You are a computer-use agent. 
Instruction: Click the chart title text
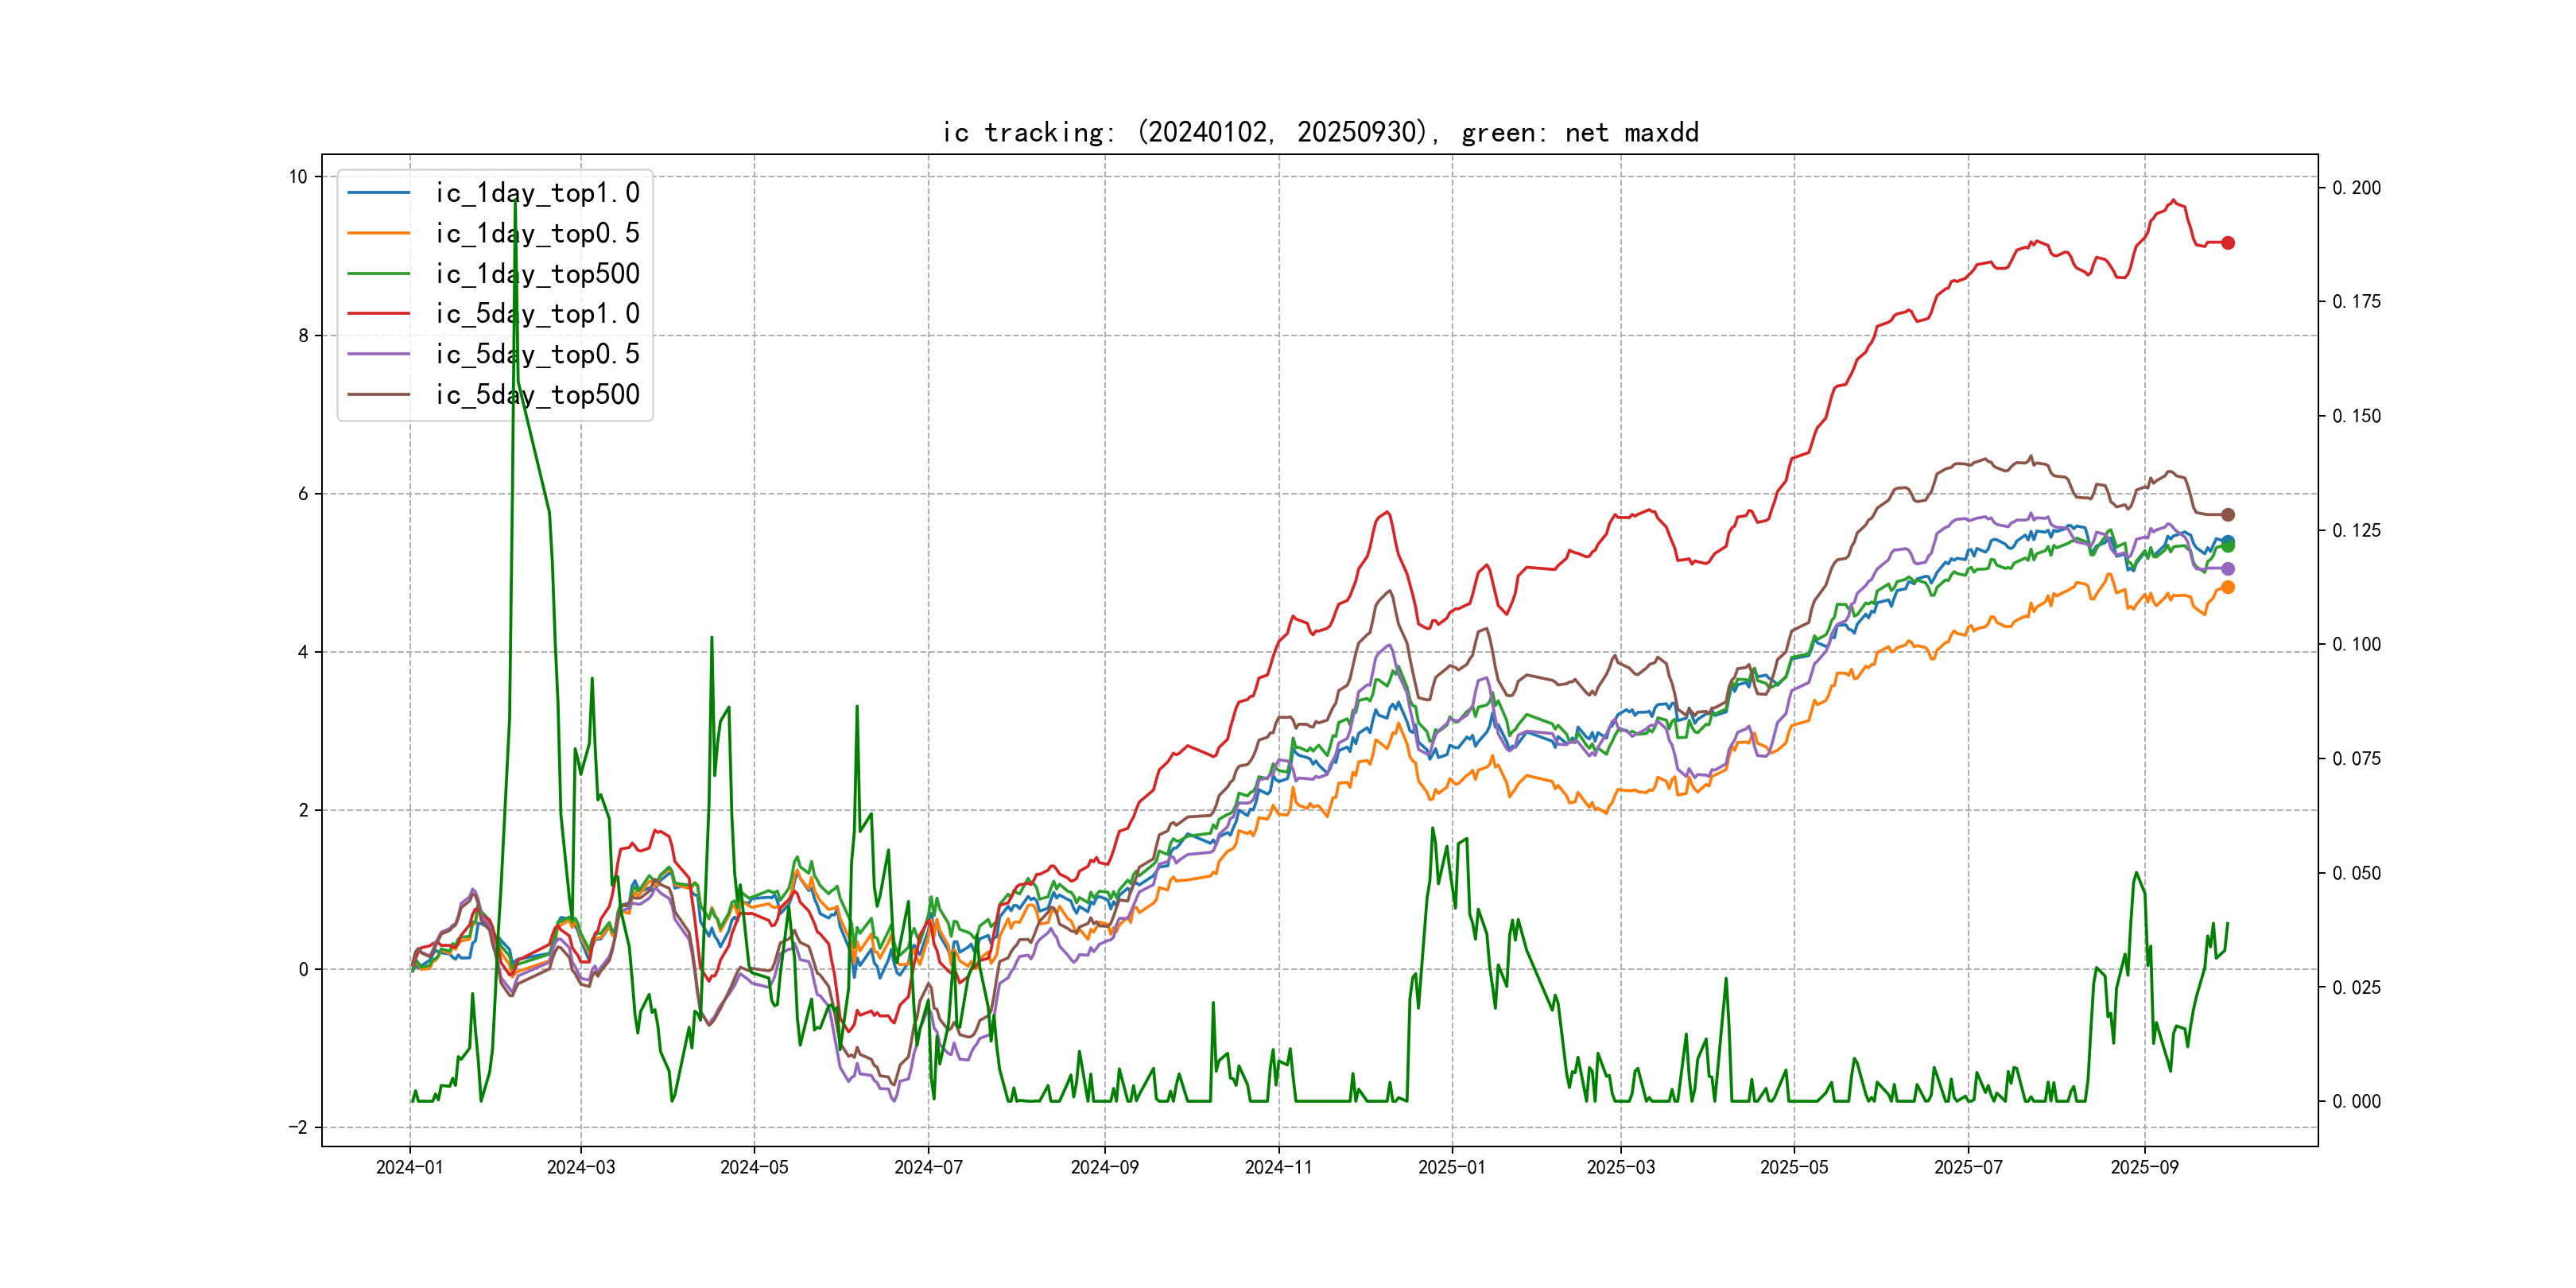click(1320, 133)
